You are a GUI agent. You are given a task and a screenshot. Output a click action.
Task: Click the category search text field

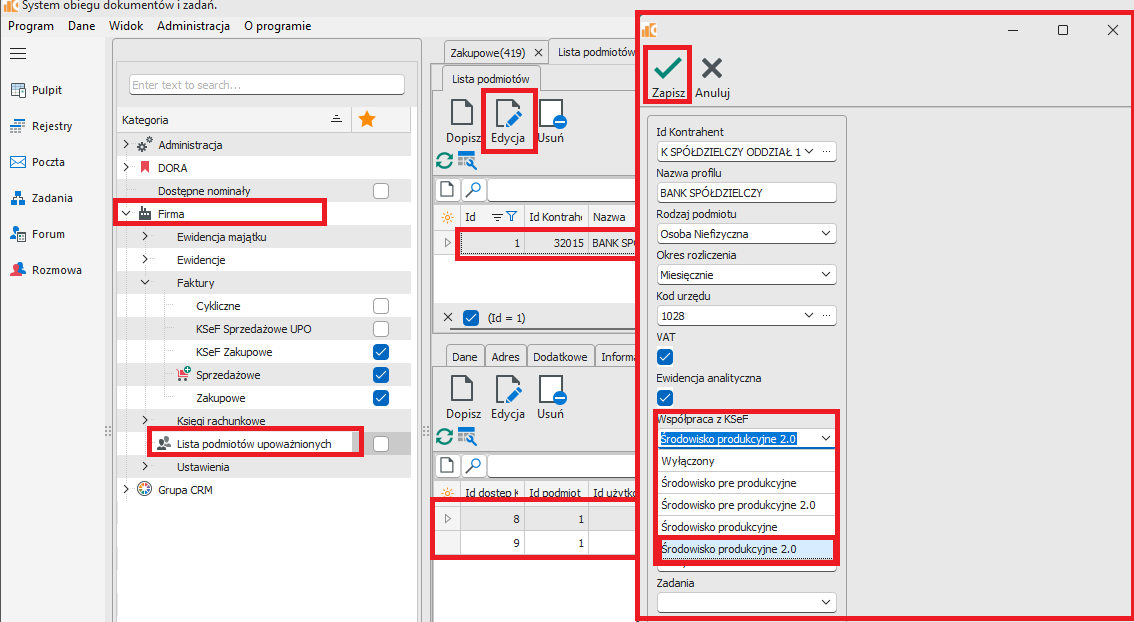point(266,85)
